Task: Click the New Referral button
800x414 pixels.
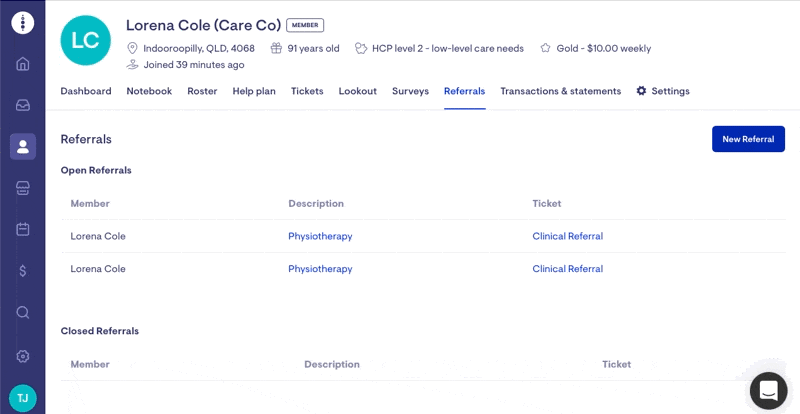Action: [748, 139]
